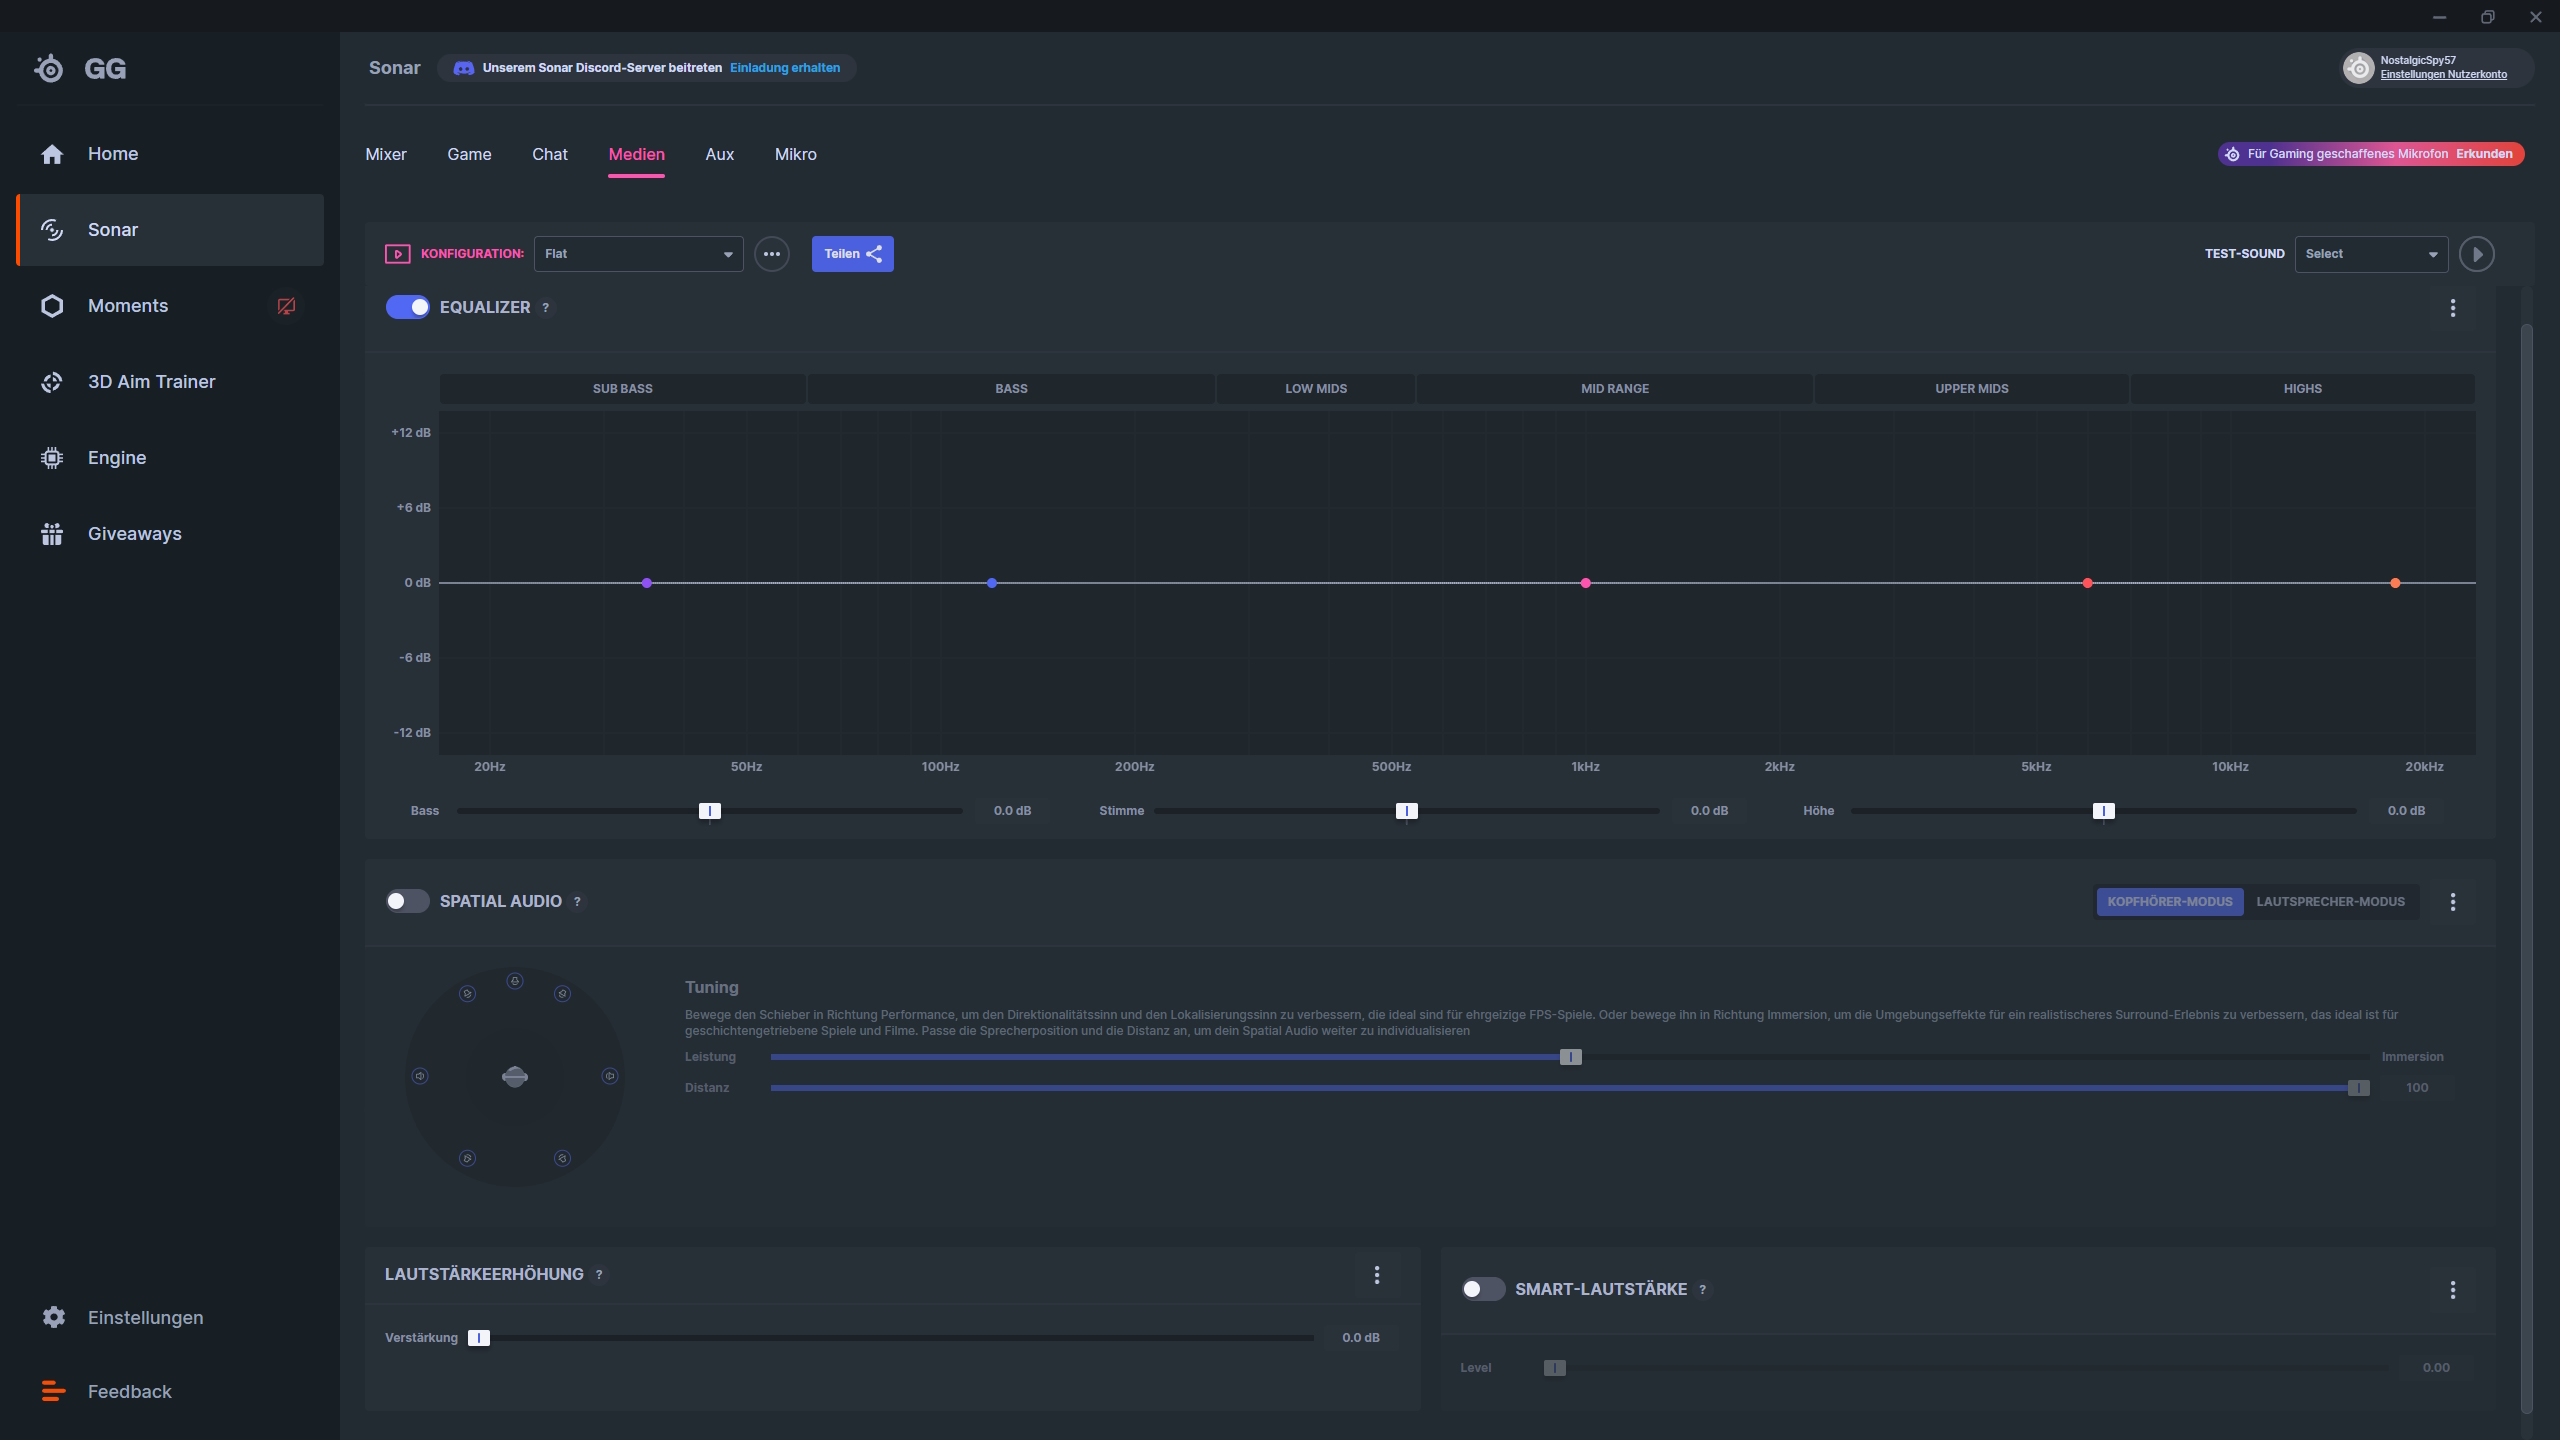Click the Share/Teilen icon button
This screenshot has width=2560, height=1440.
click(x=853, y=253)
